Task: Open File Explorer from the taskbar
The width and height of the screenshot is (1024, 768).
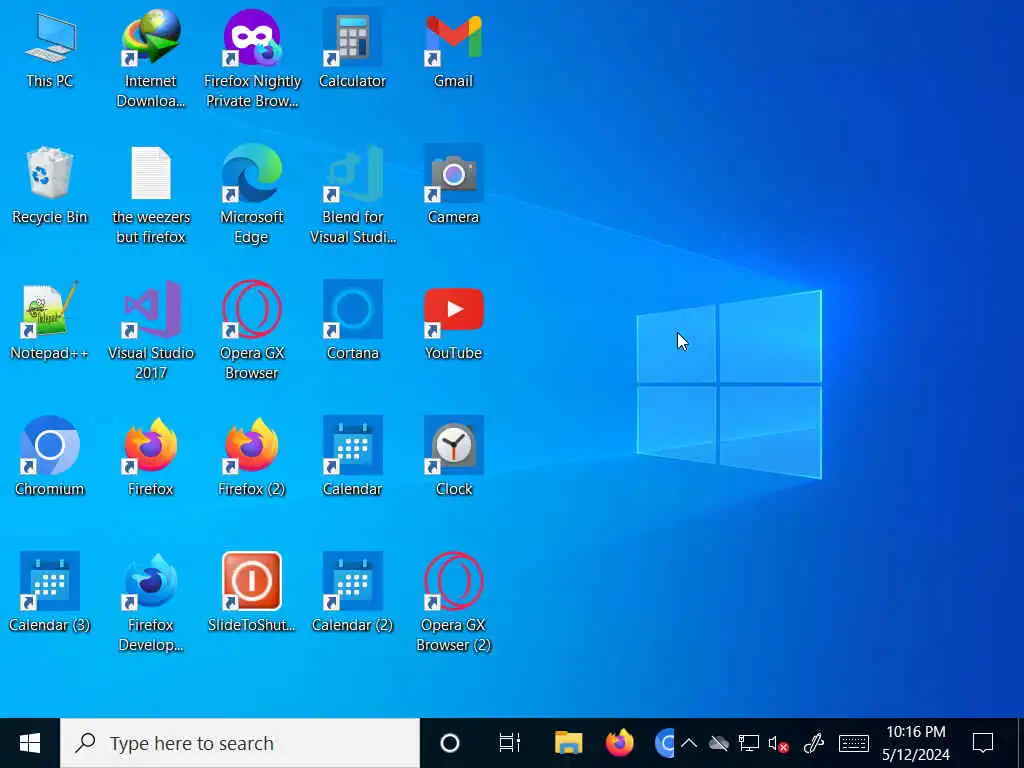Action: [x=569, y=743]
